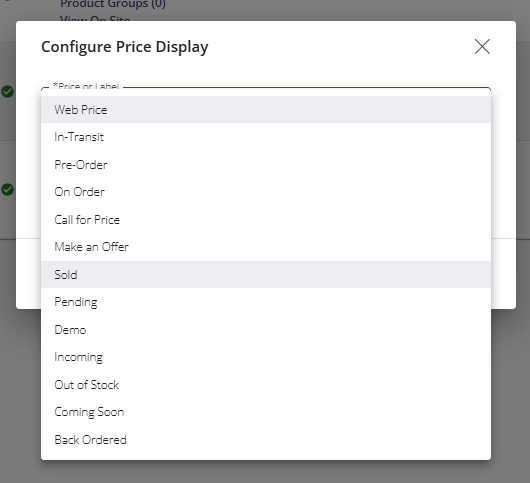This screenshot has width=530, height=483.
Task: Open the View On Site link
Action: click(95, 19)
